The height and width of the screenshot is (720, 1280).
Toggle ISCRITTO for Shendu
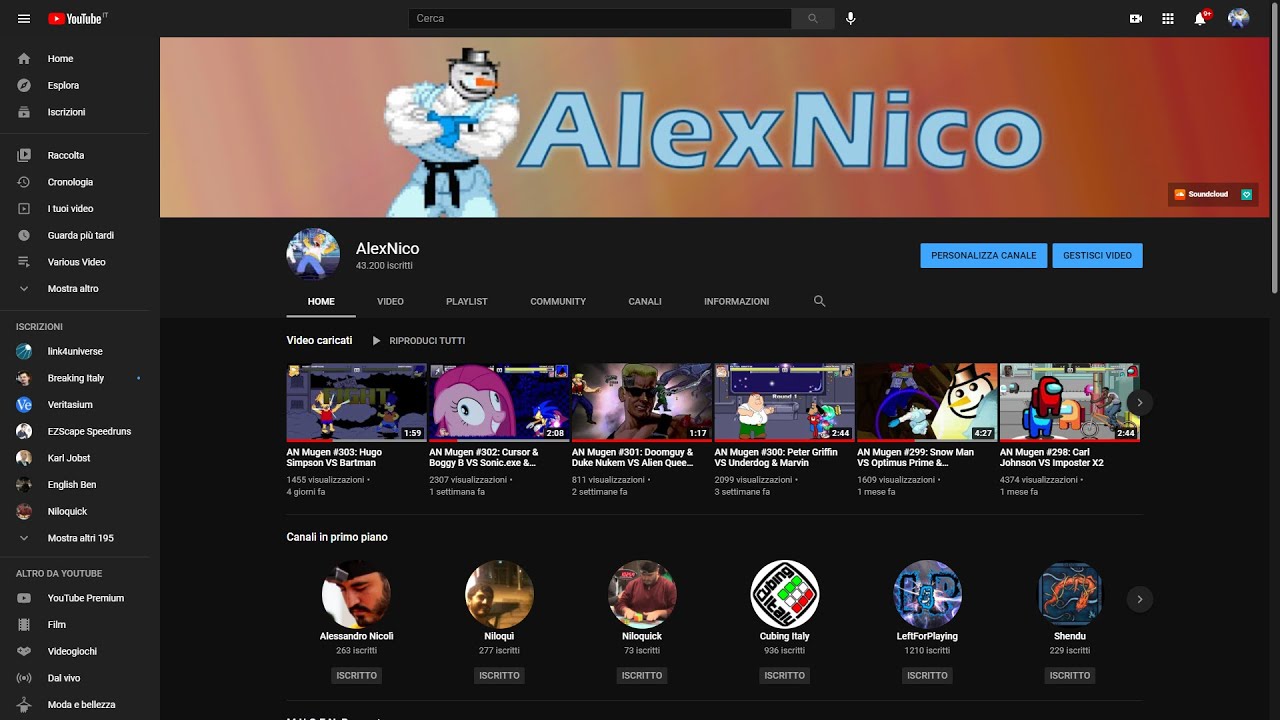1070,675
